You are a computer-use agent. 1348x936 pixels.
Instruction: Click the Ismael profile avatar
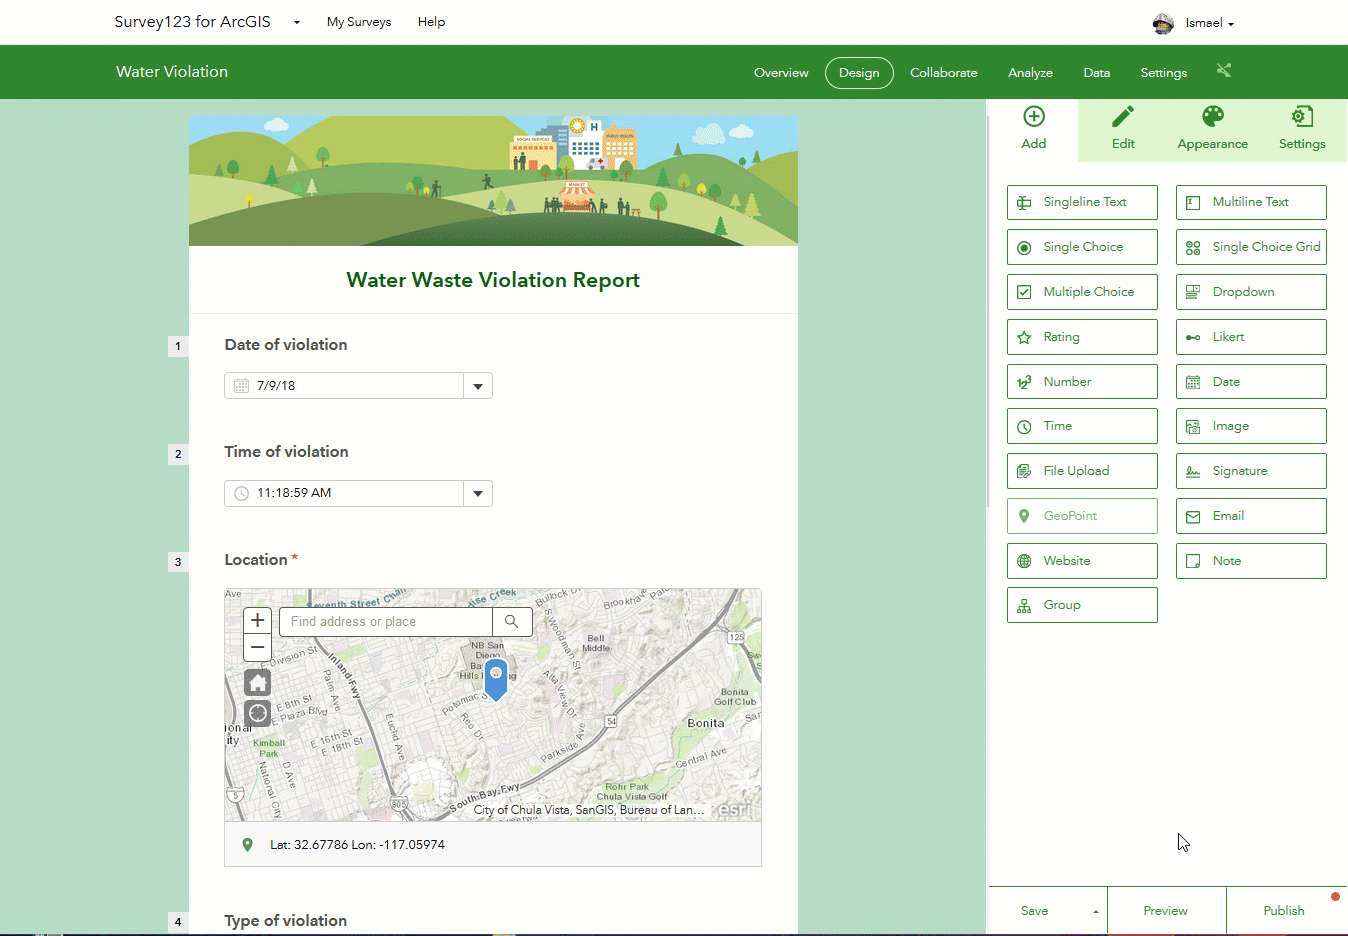pos(1163,24)
